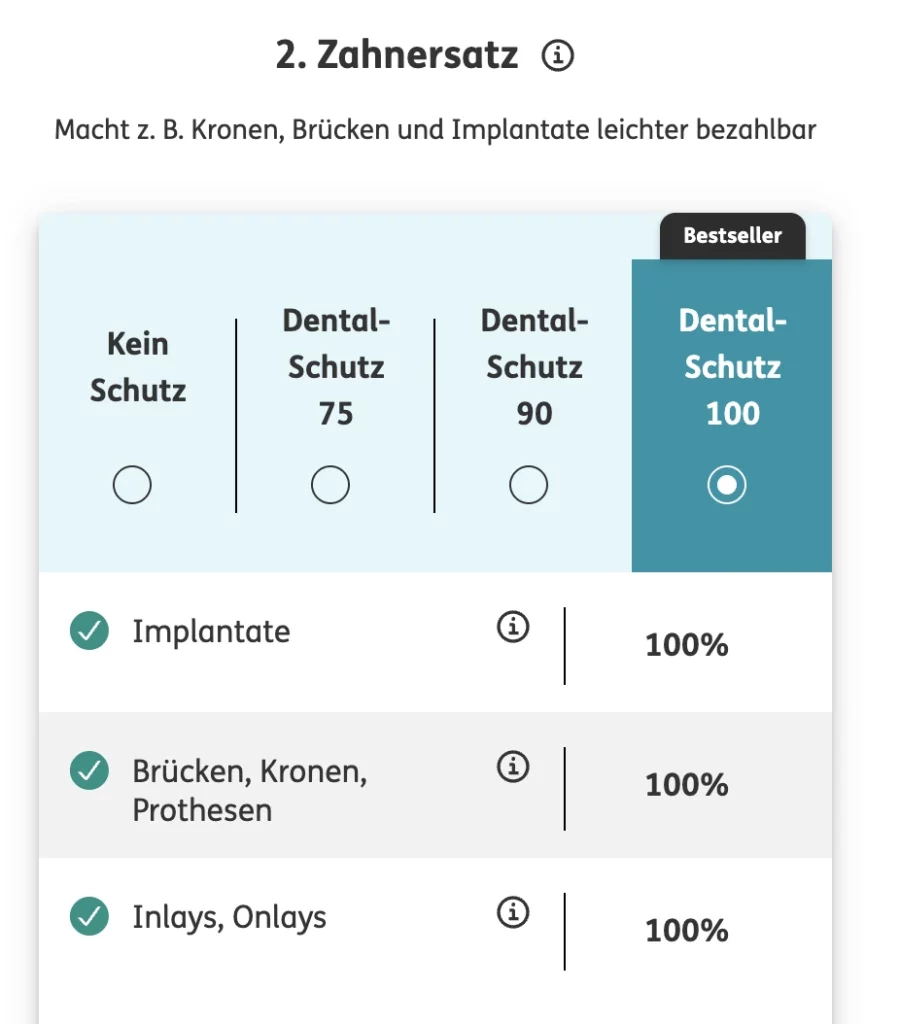This screenshot has width=900, height=1024.
Task: Choose the Dental-Schutz 90 radio option
Action: tap(528, 485)
